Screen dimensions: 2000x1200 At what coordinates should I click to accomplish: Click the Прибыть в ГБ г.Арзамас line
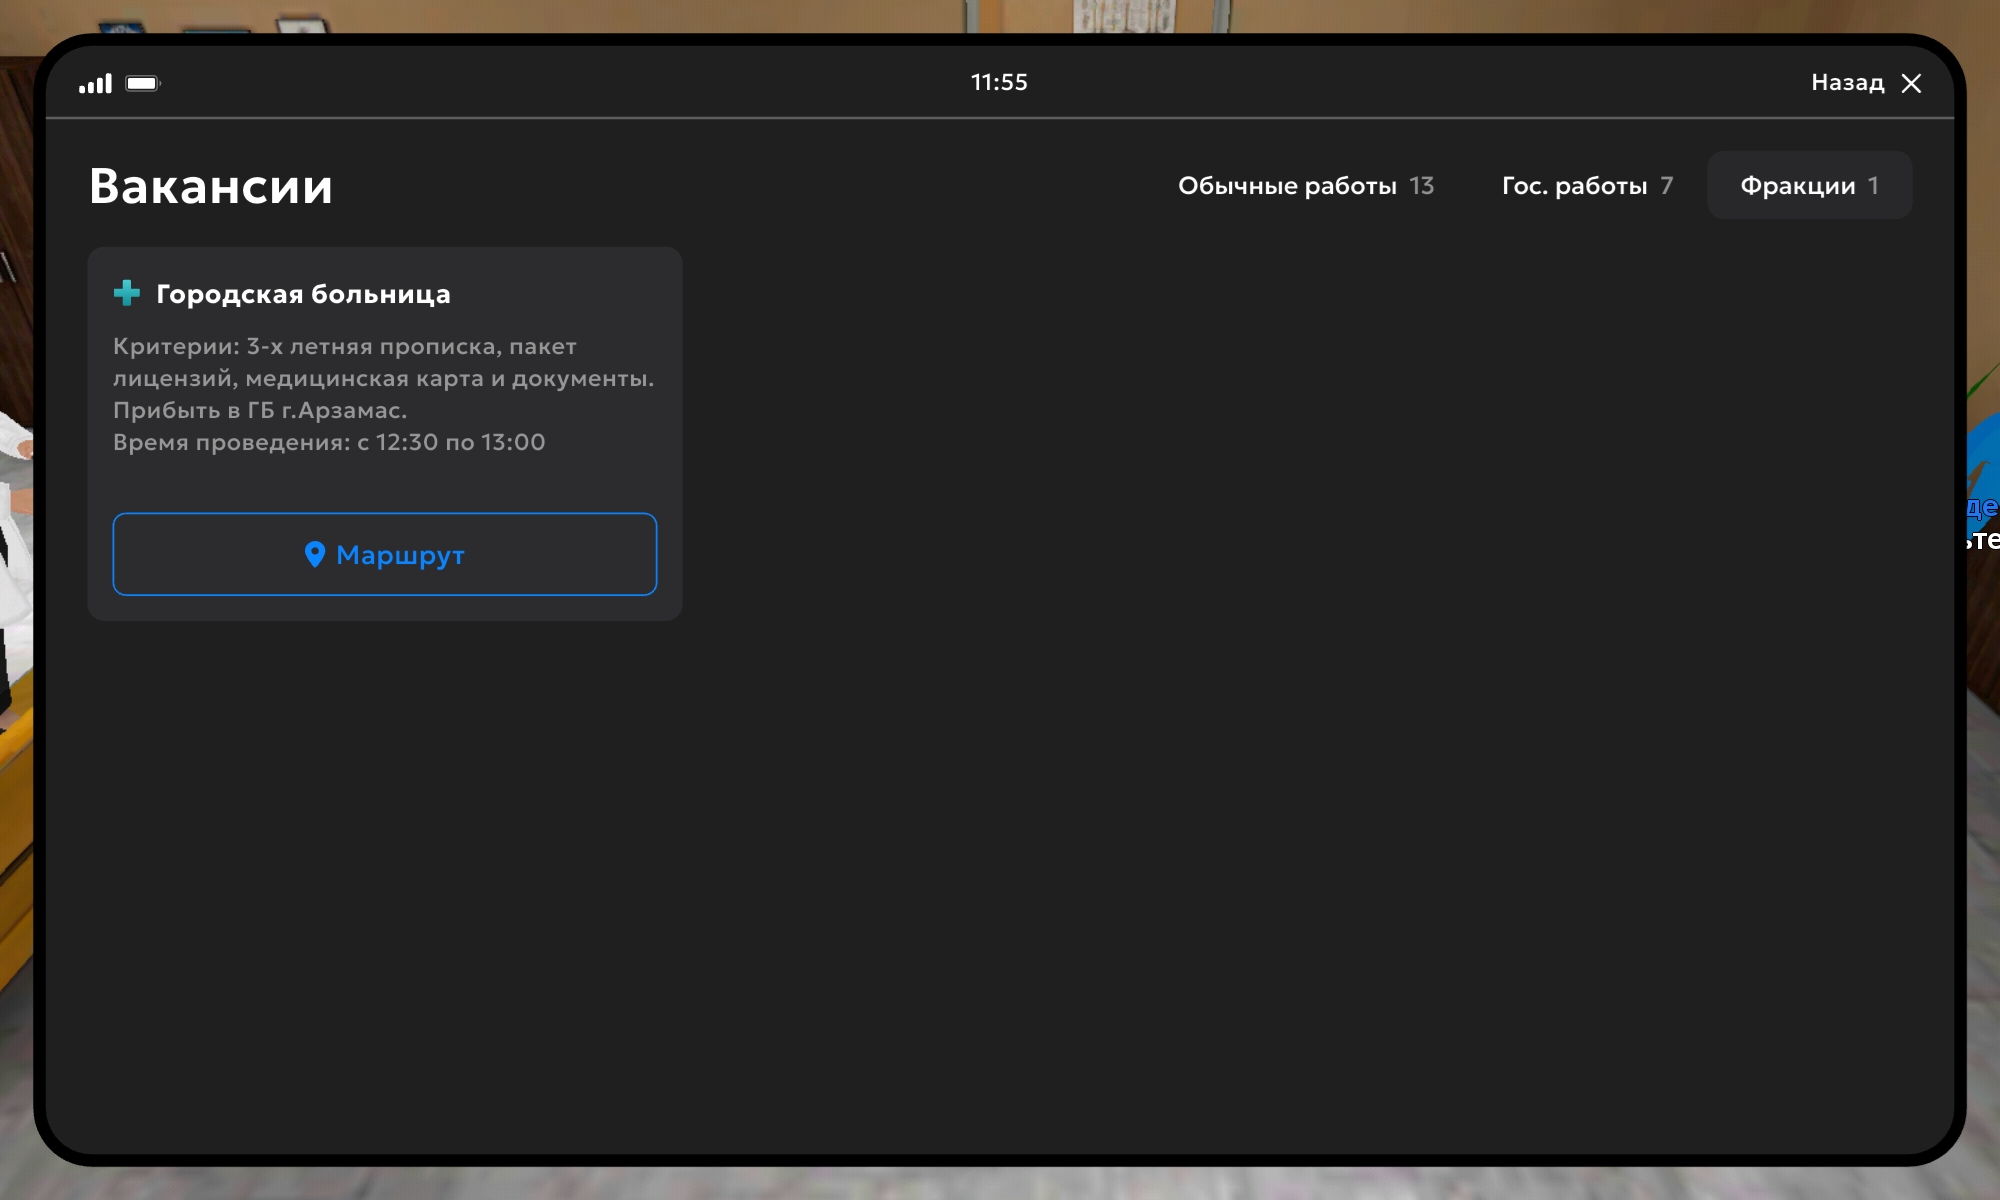260,410
